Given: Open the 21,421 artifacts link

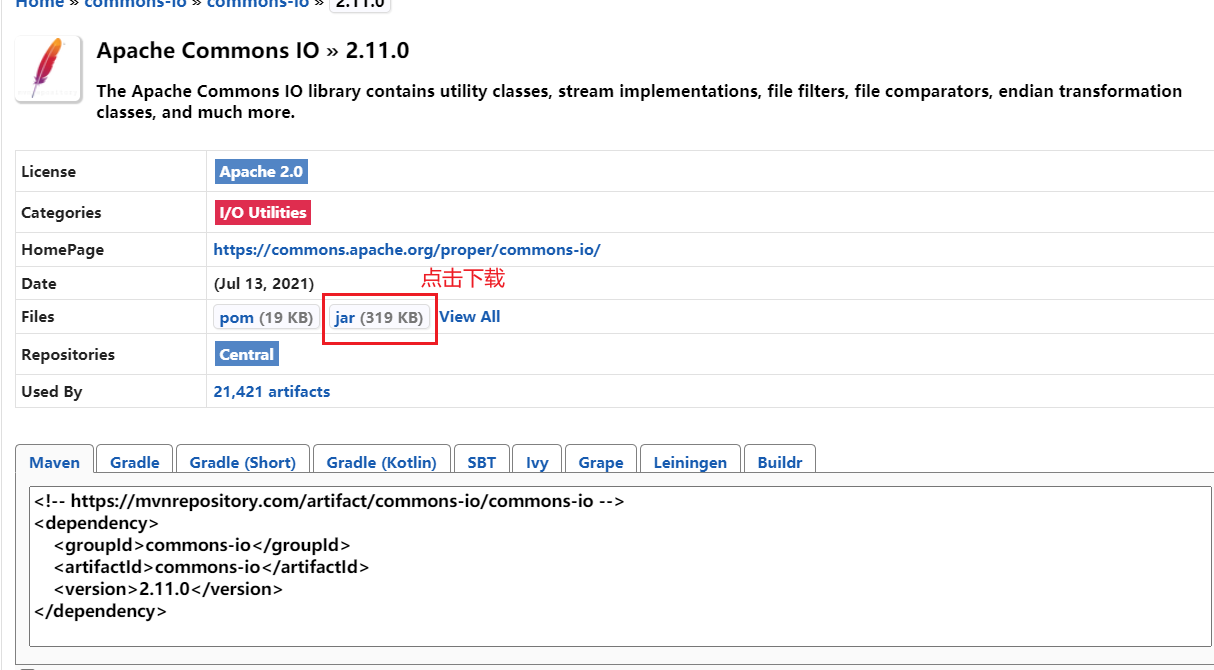Looking at the screenshot, I should [x=271, y=392].
